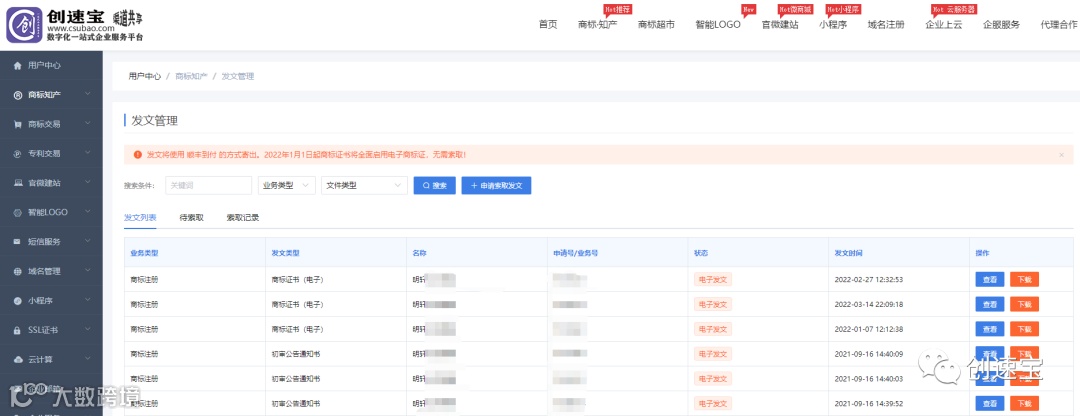1080x416 pixels.
Task: Click the 发文时间 column header
Action: (849, 253)
